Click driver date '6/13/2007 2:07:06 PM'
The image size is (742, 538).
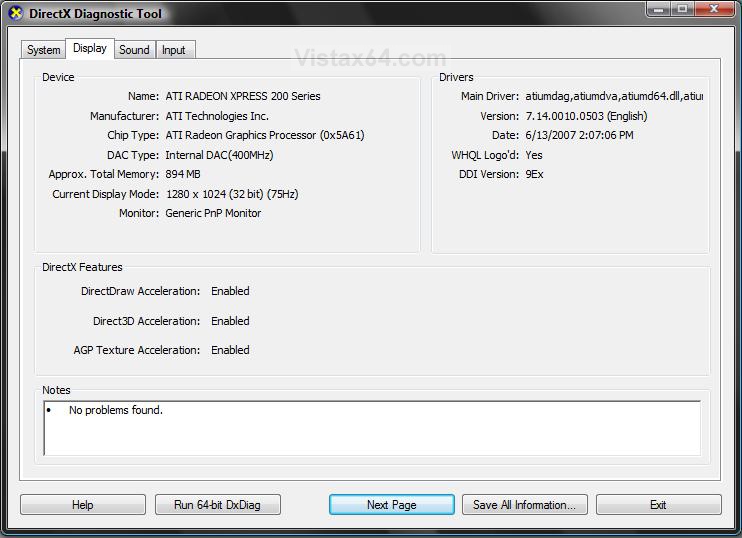tap(579, 135)
